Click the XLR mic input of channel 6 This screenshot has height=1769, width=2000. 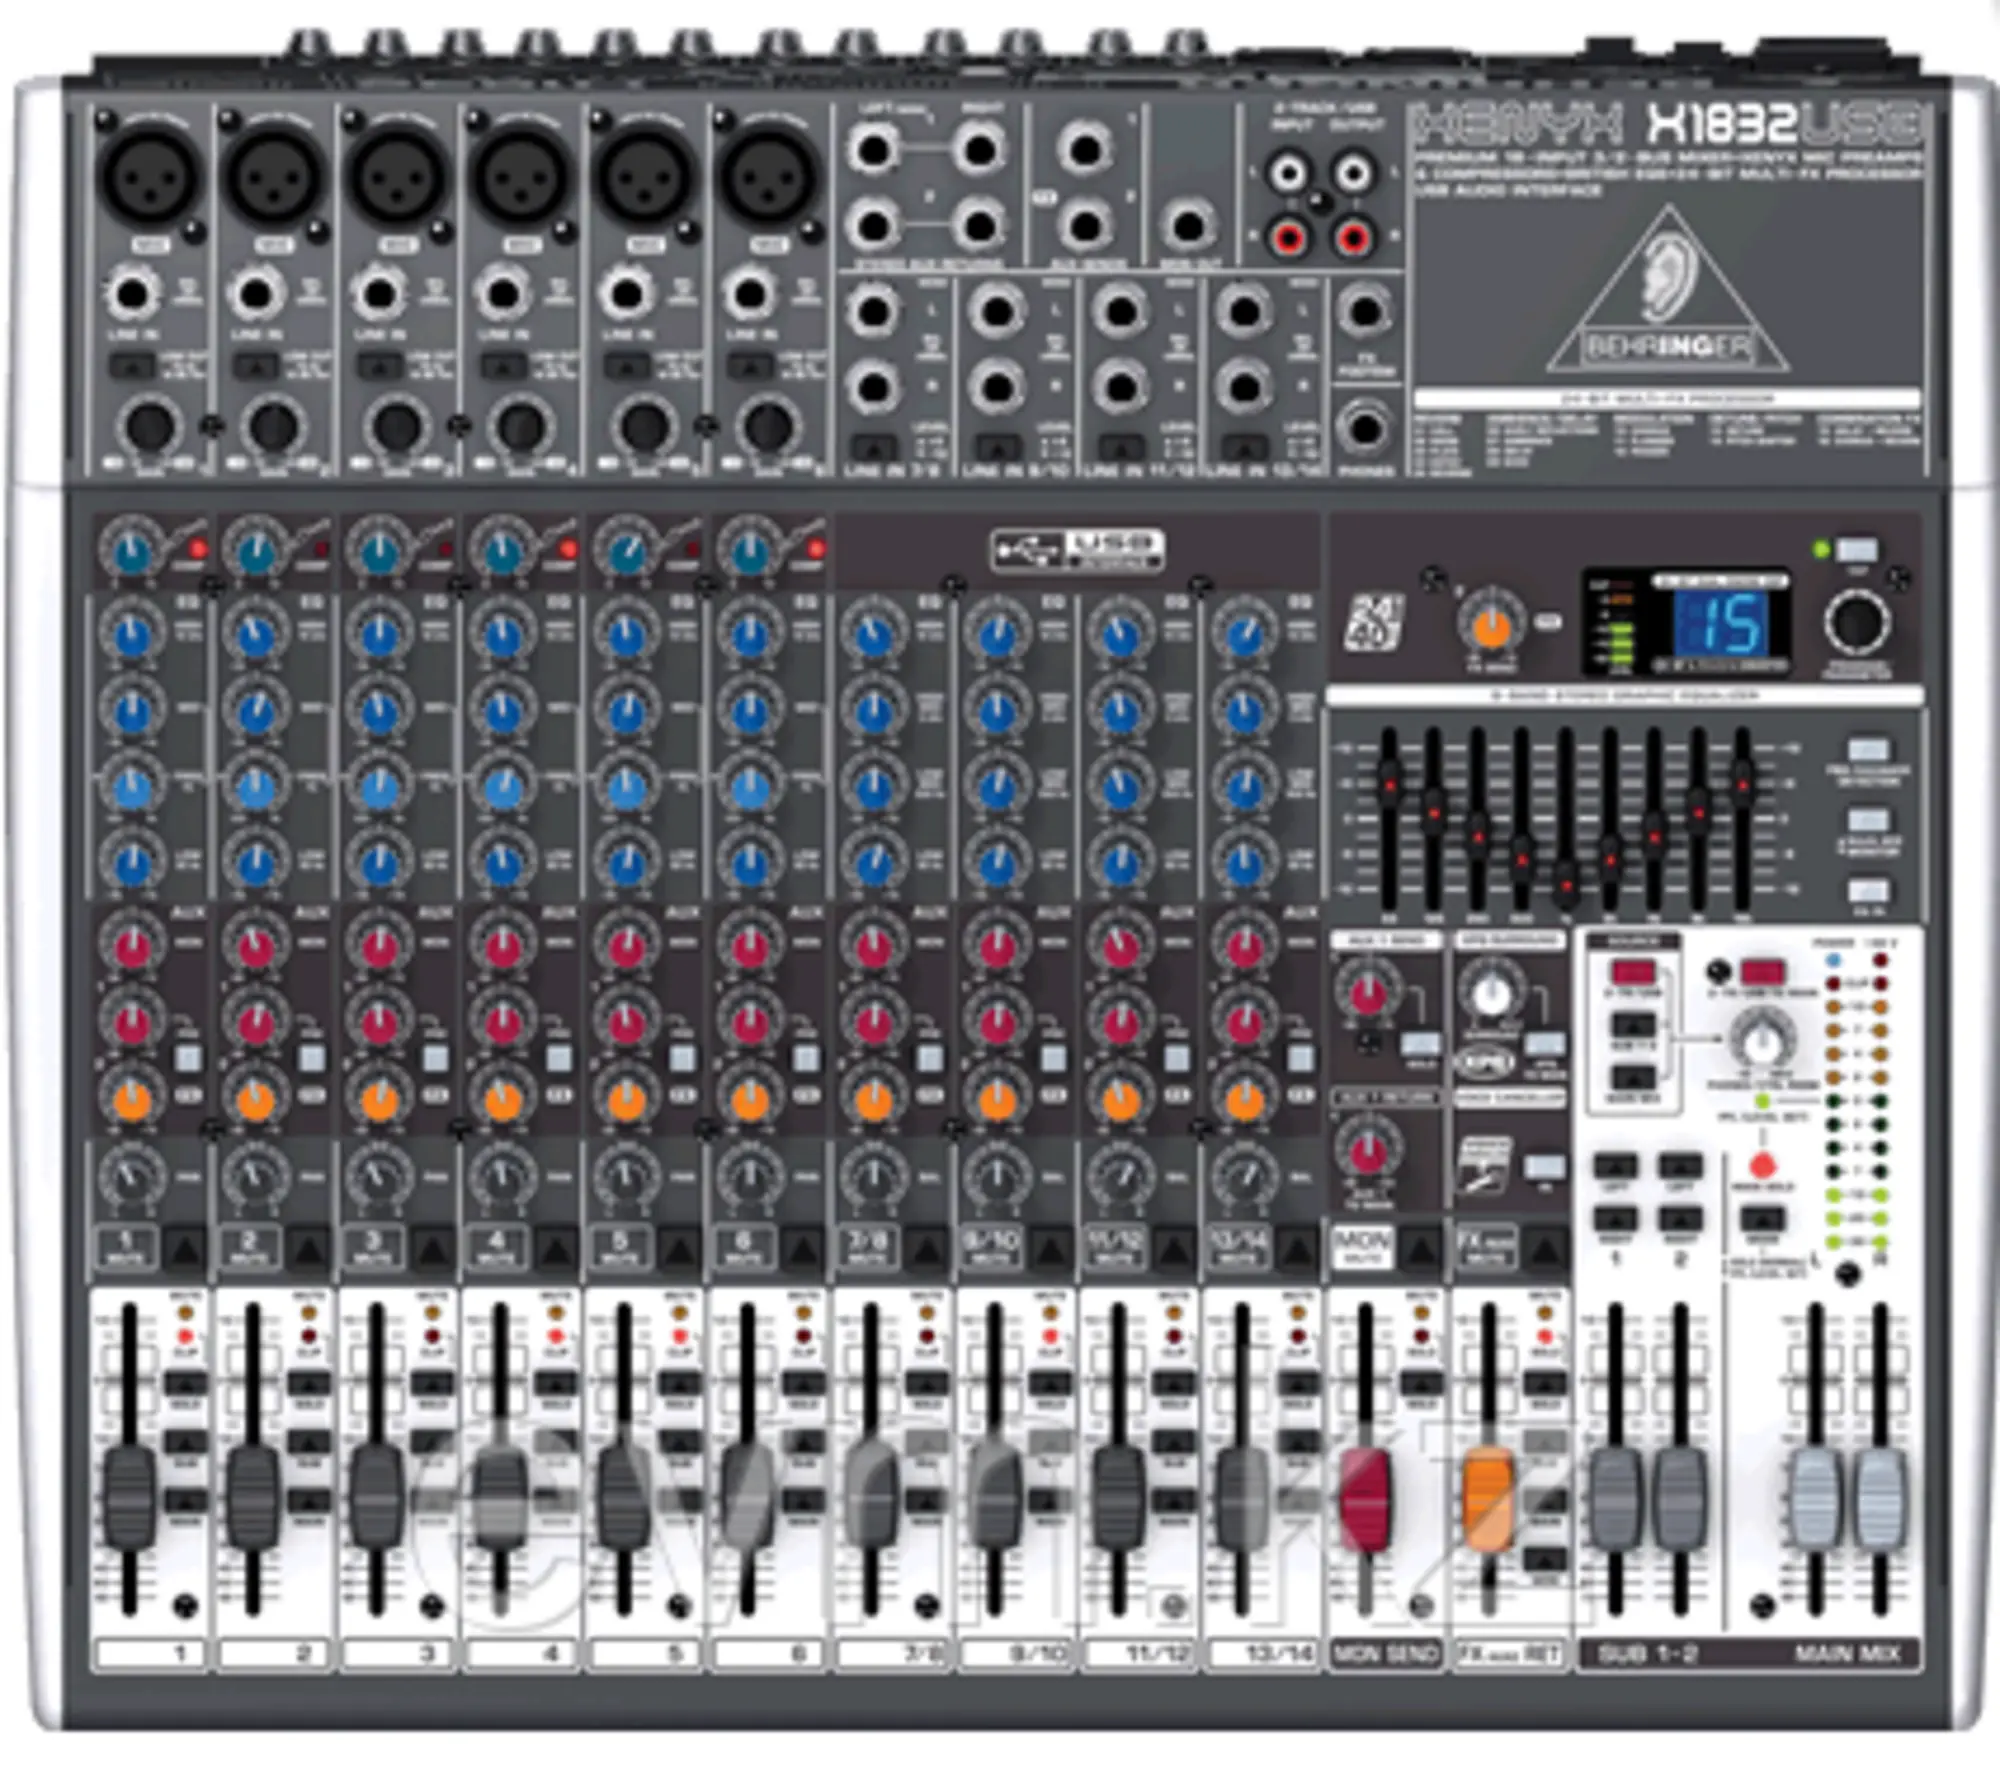click(x=768, y=177)
